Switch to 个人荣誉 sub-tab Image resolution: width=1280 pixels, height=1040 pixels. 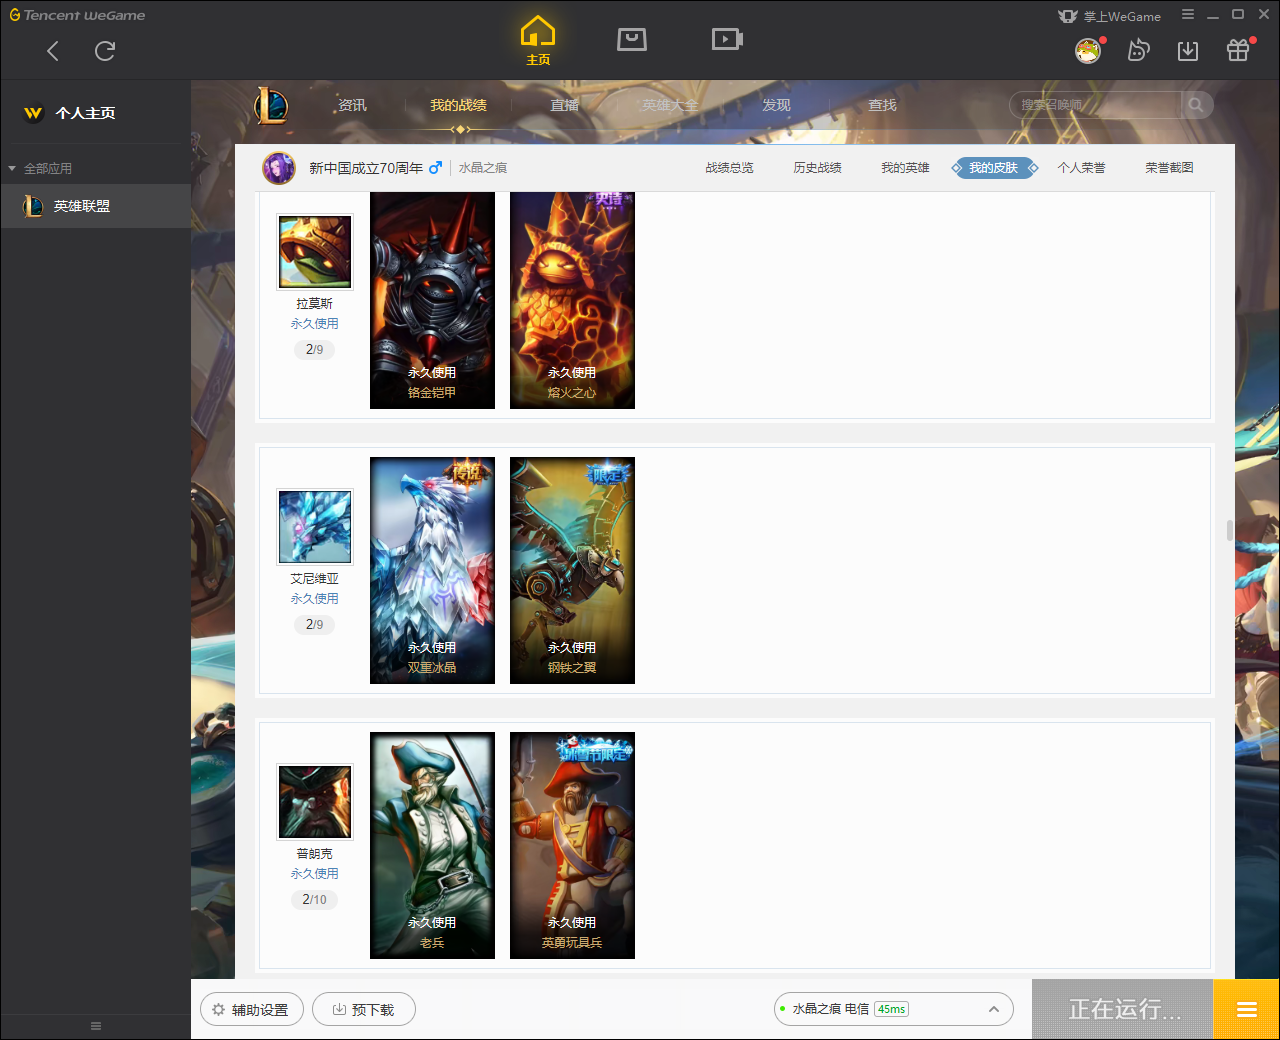(x=1082, y=168)
